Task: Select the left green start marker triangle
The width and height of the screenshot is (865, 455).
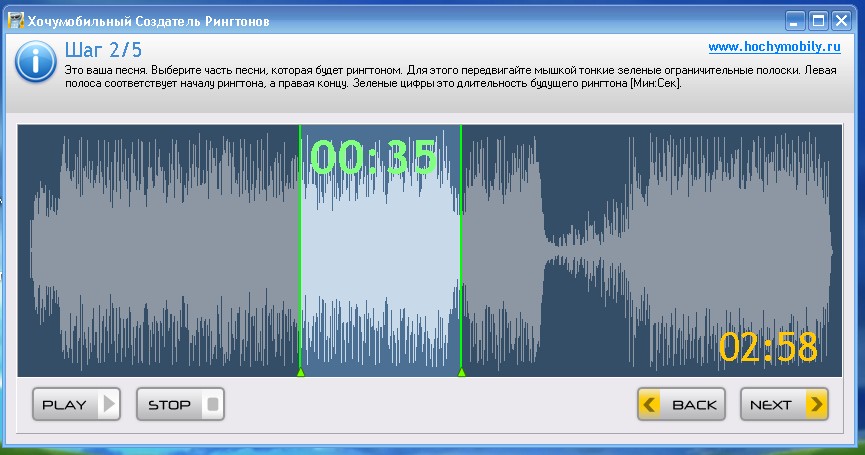Action: pyautogui.click(x=301, y=372)
